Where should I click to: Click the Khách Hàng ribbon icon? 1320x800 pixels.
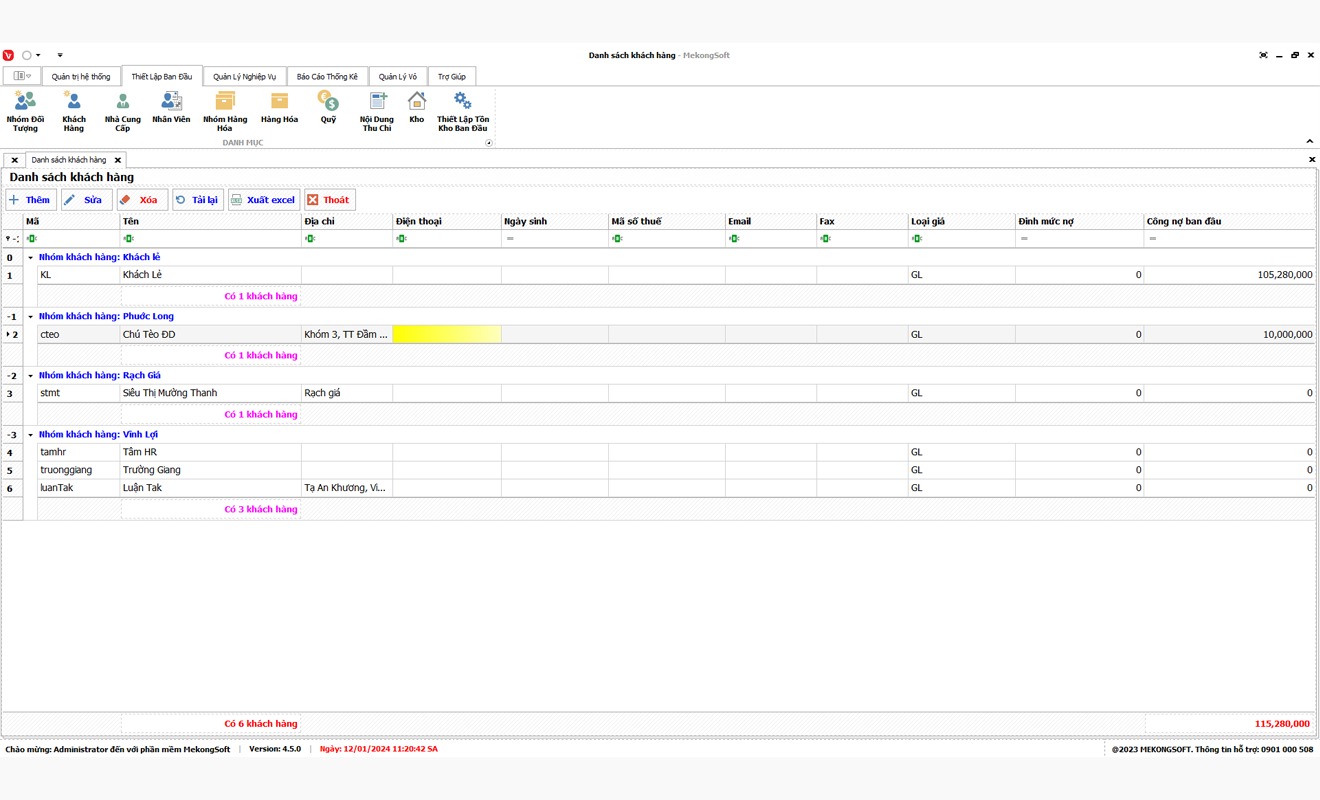74,110
